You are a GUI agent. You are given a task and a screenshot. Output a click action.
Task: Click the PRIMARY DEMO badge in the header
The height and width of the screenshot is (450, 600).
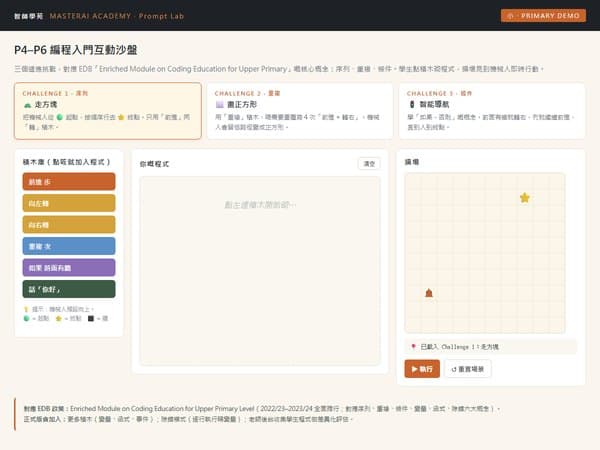tap(543, 16)
